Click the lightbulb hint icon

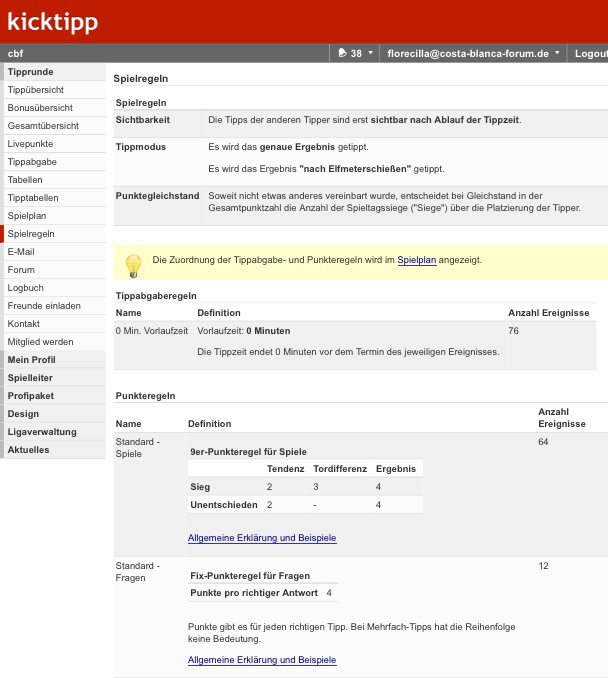pos(132,264)
